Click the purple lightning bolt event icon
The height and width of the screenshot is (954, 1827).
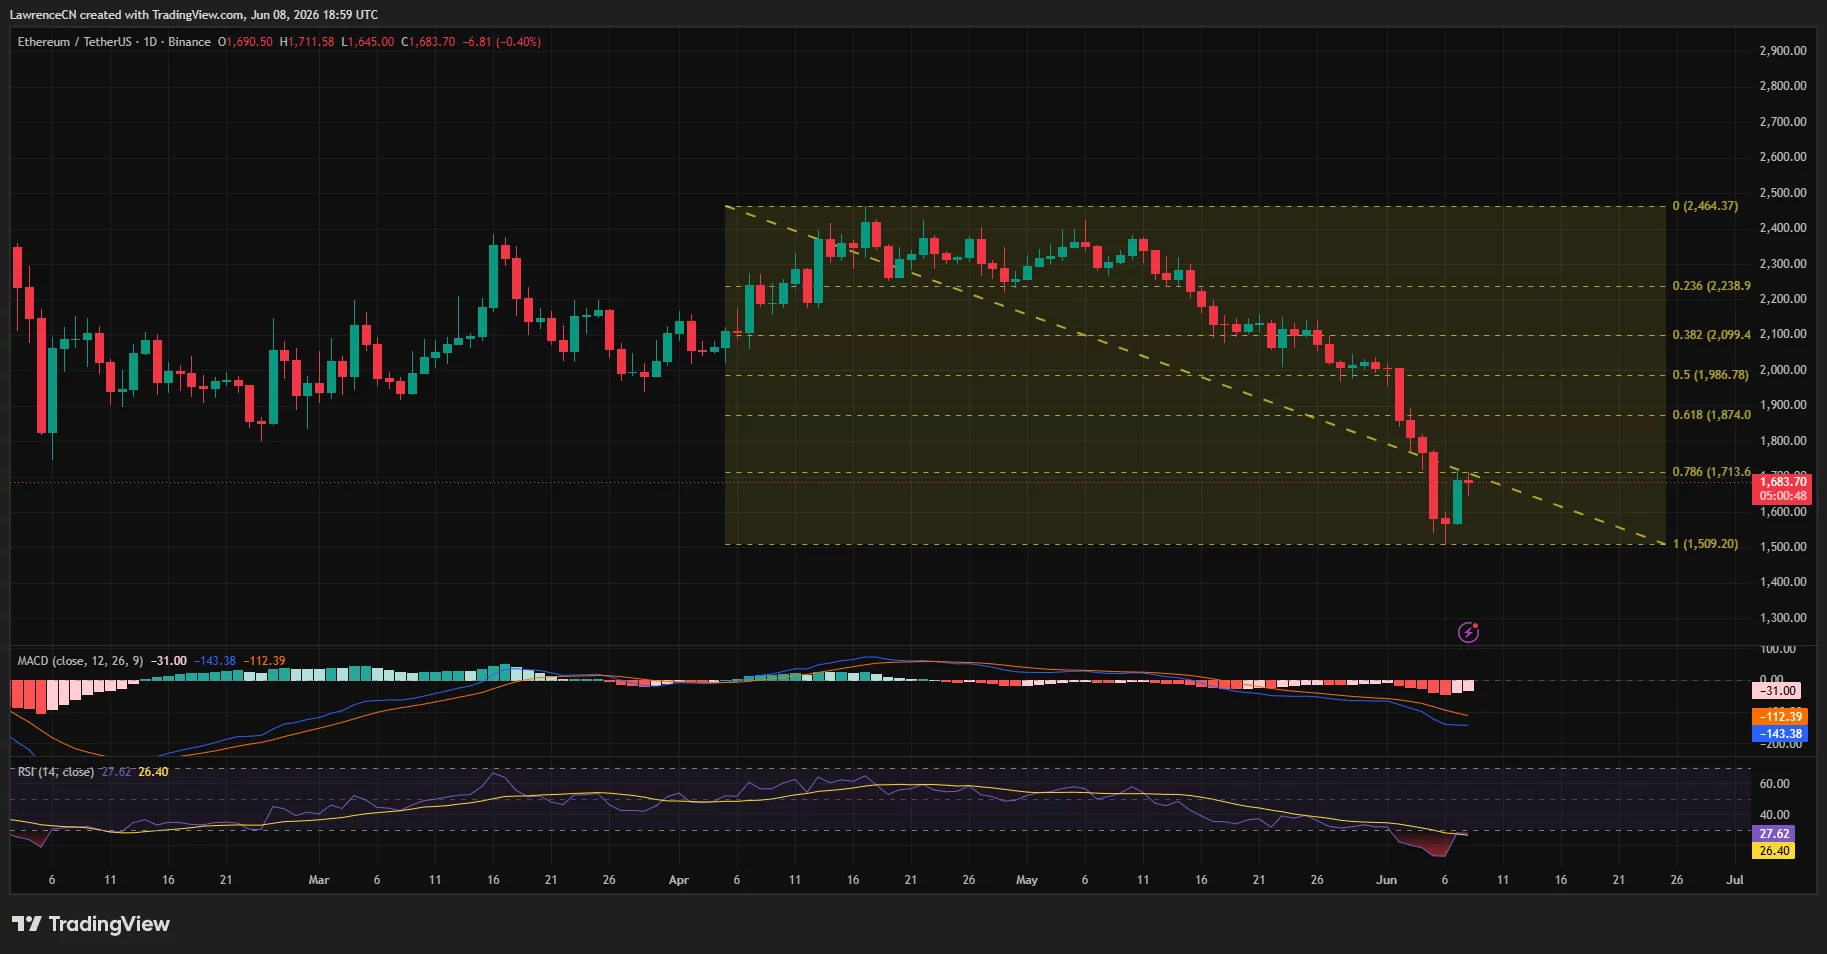1468,632
